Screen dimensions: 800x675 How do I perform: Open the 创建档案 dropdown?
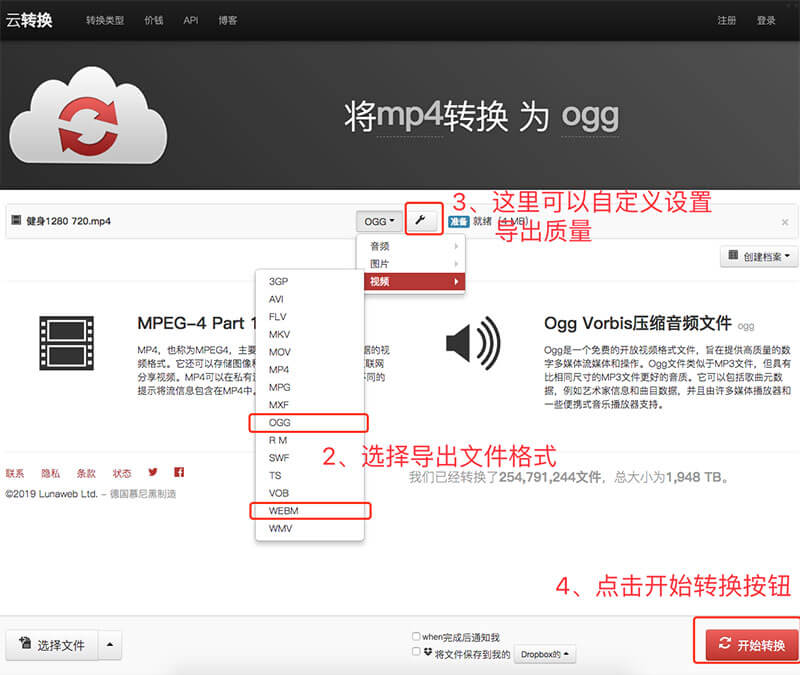pos(759,256)
